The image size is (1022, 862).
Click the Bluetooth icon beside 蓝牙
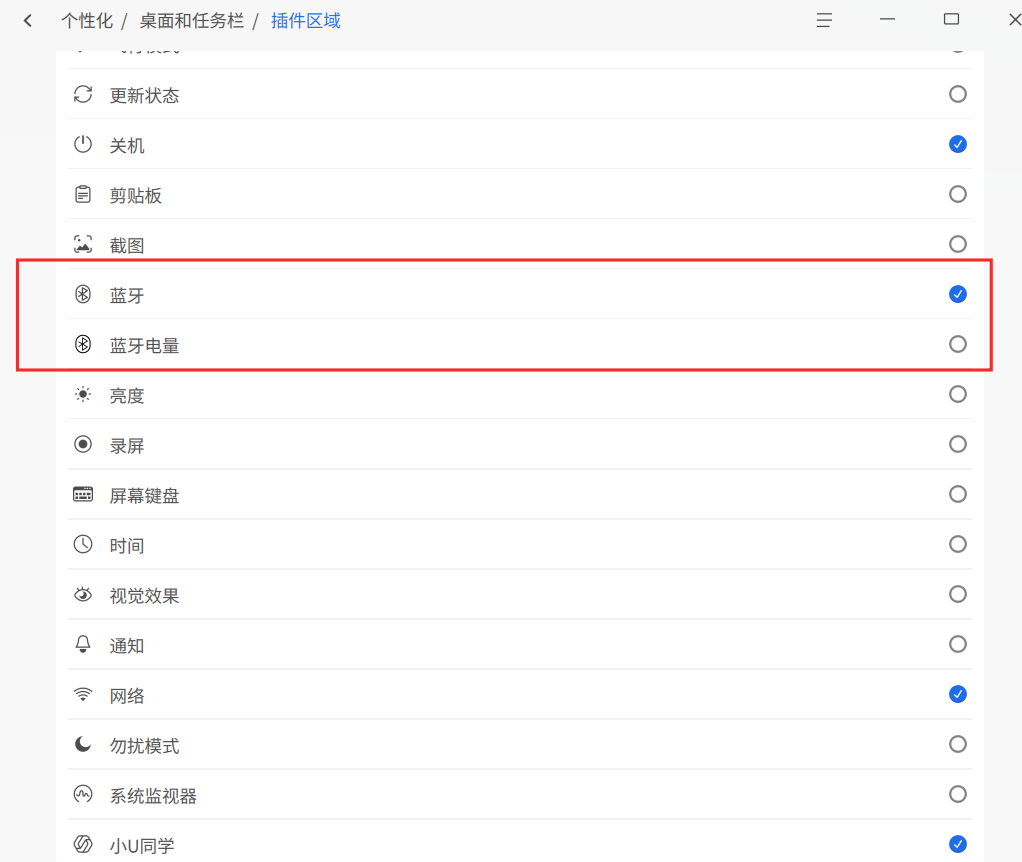tap(83, 294)
